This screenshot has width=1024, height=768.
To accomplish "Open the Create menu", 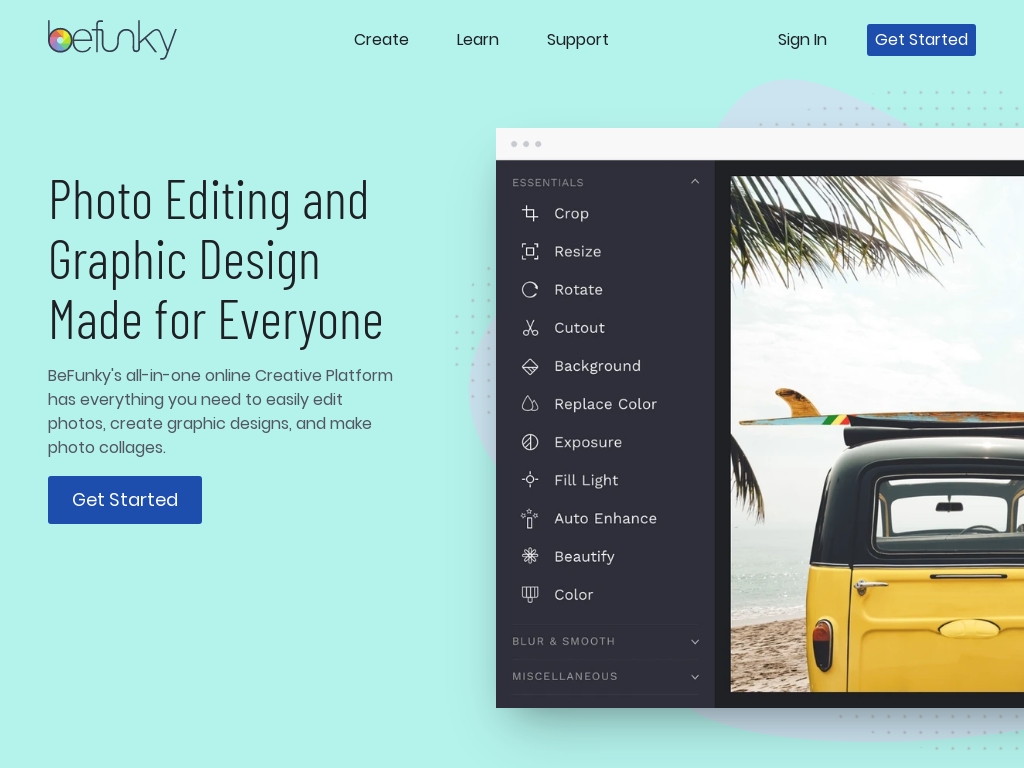I will [x=381, y=40].
